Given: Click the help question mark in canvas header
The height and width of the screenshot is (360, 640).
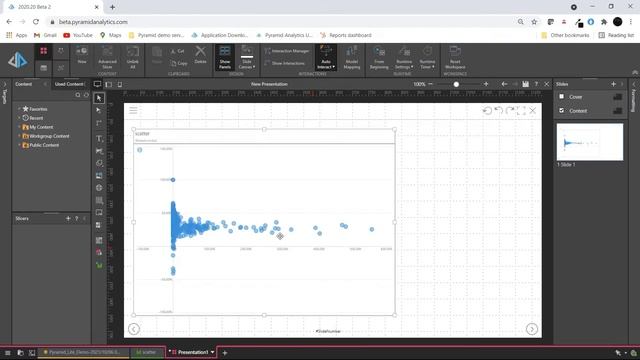Looking at the screenshot, I should (x=536, y=84).
